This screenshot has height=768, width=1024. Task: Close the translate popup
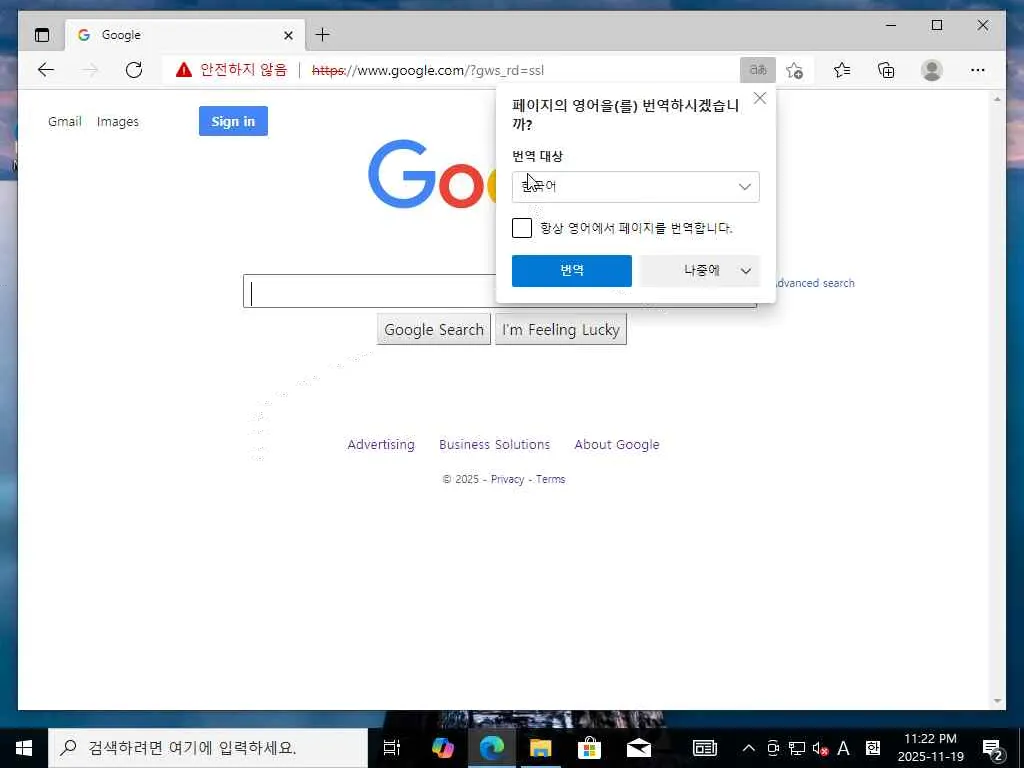(x=760, y=98)
